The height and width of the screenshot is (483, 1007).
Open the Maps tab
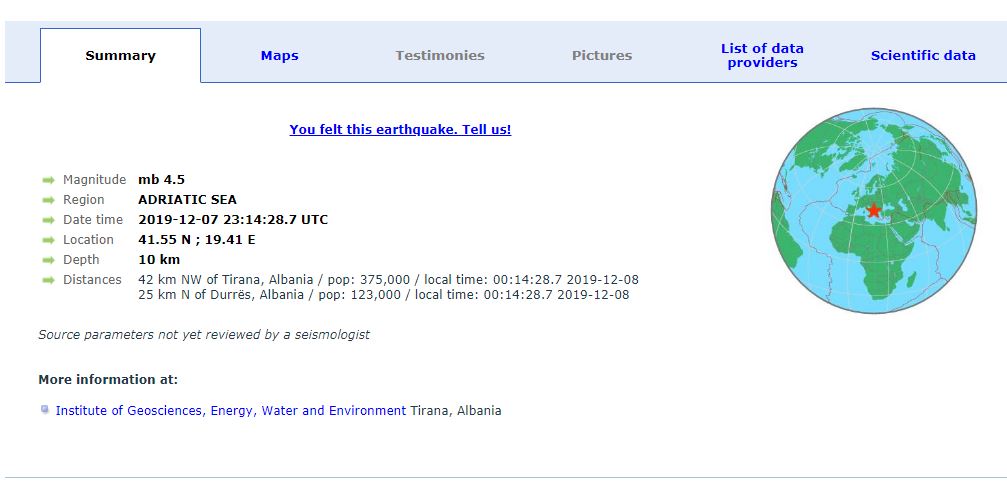click(280, 56)
